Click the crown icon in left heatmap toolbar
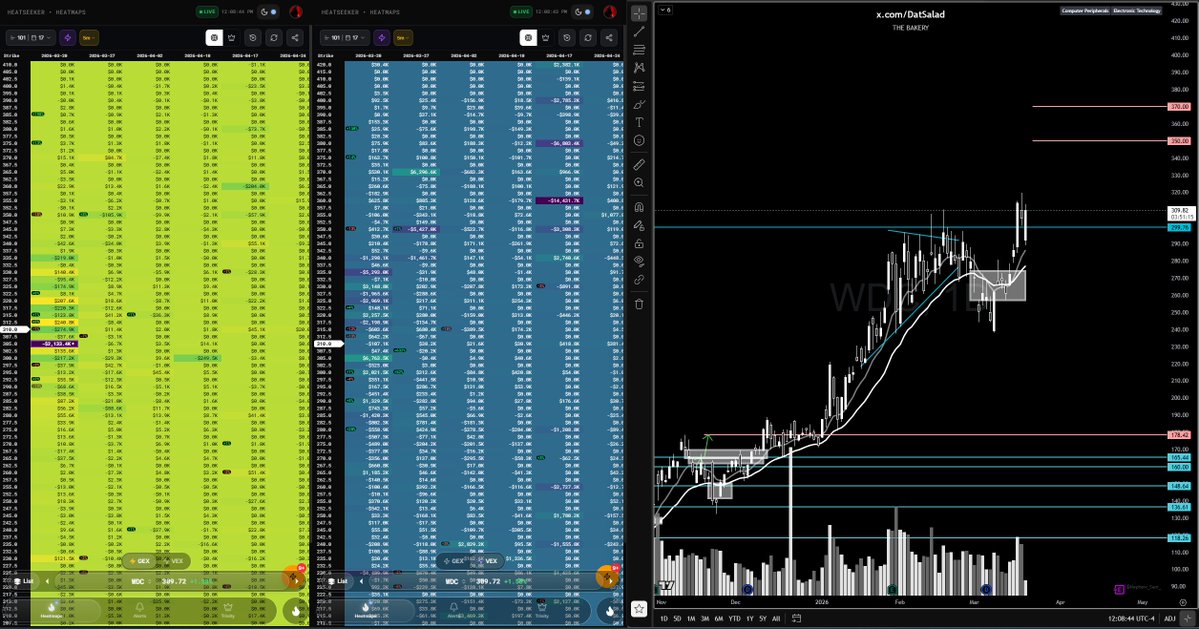This screenshot has height=629, width=1199. pyautogui.click(x=232, y=37)
